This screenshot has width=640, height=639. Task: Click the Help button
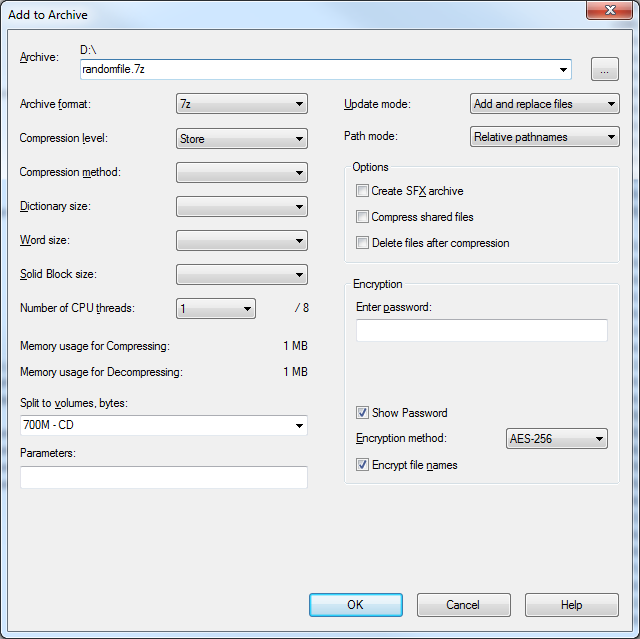point(571,605)
